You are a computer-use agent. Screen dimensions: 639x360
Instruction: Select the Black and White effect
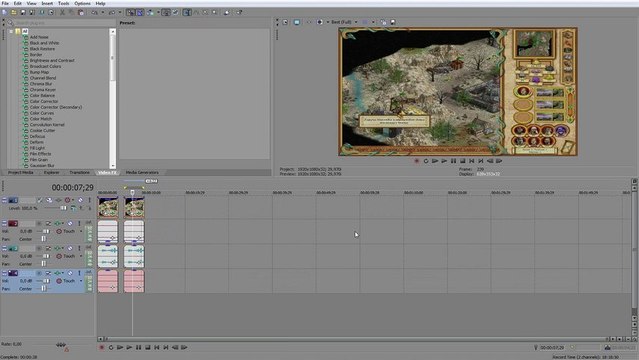click(44, 43)
